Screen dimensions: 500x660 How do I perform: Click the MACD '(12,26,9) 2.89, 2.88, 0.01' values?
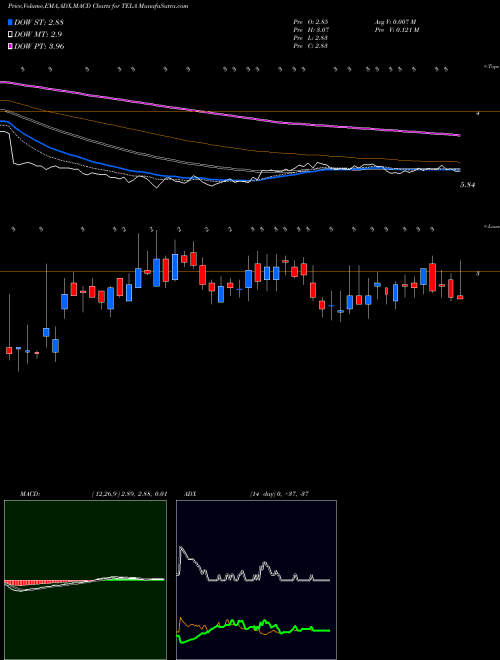129,494
